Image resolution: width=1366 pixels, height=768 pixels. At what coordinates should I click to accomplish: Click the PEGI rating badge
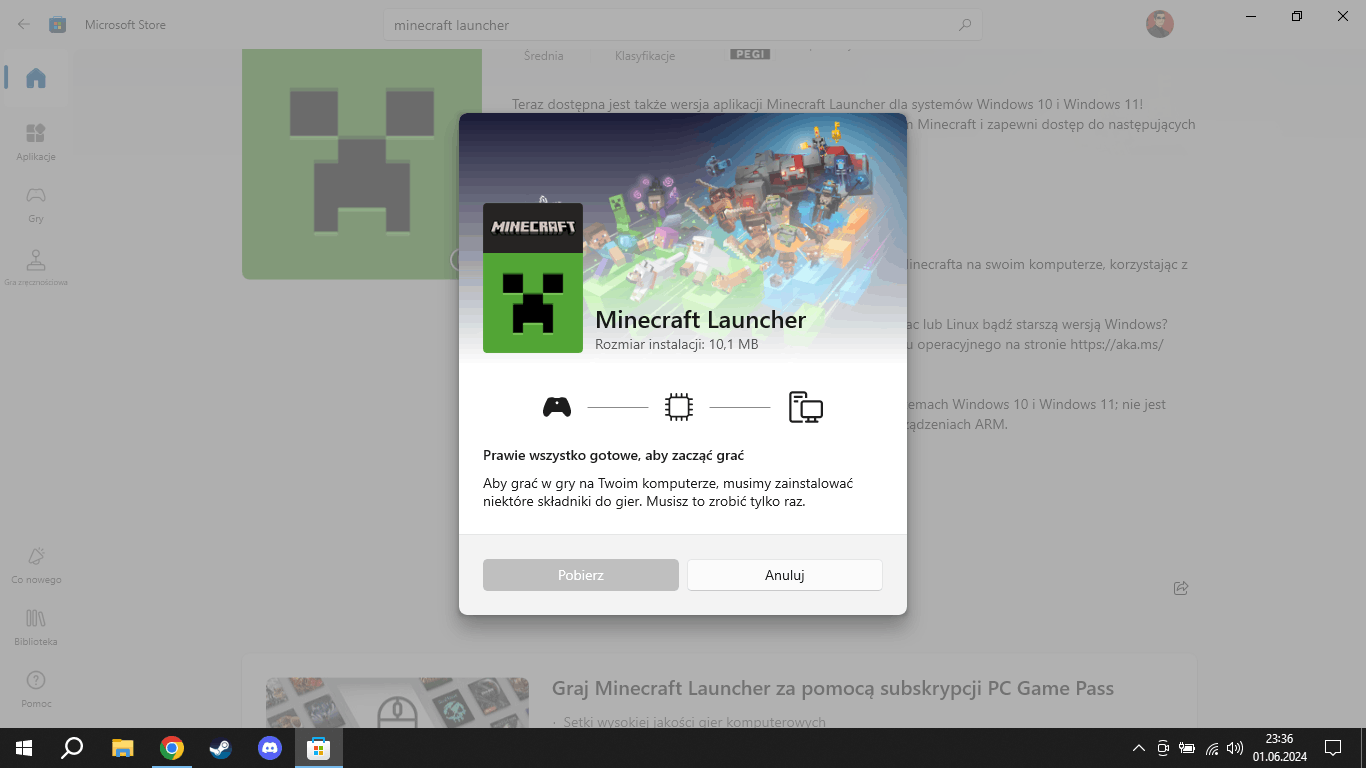(750, 53)
